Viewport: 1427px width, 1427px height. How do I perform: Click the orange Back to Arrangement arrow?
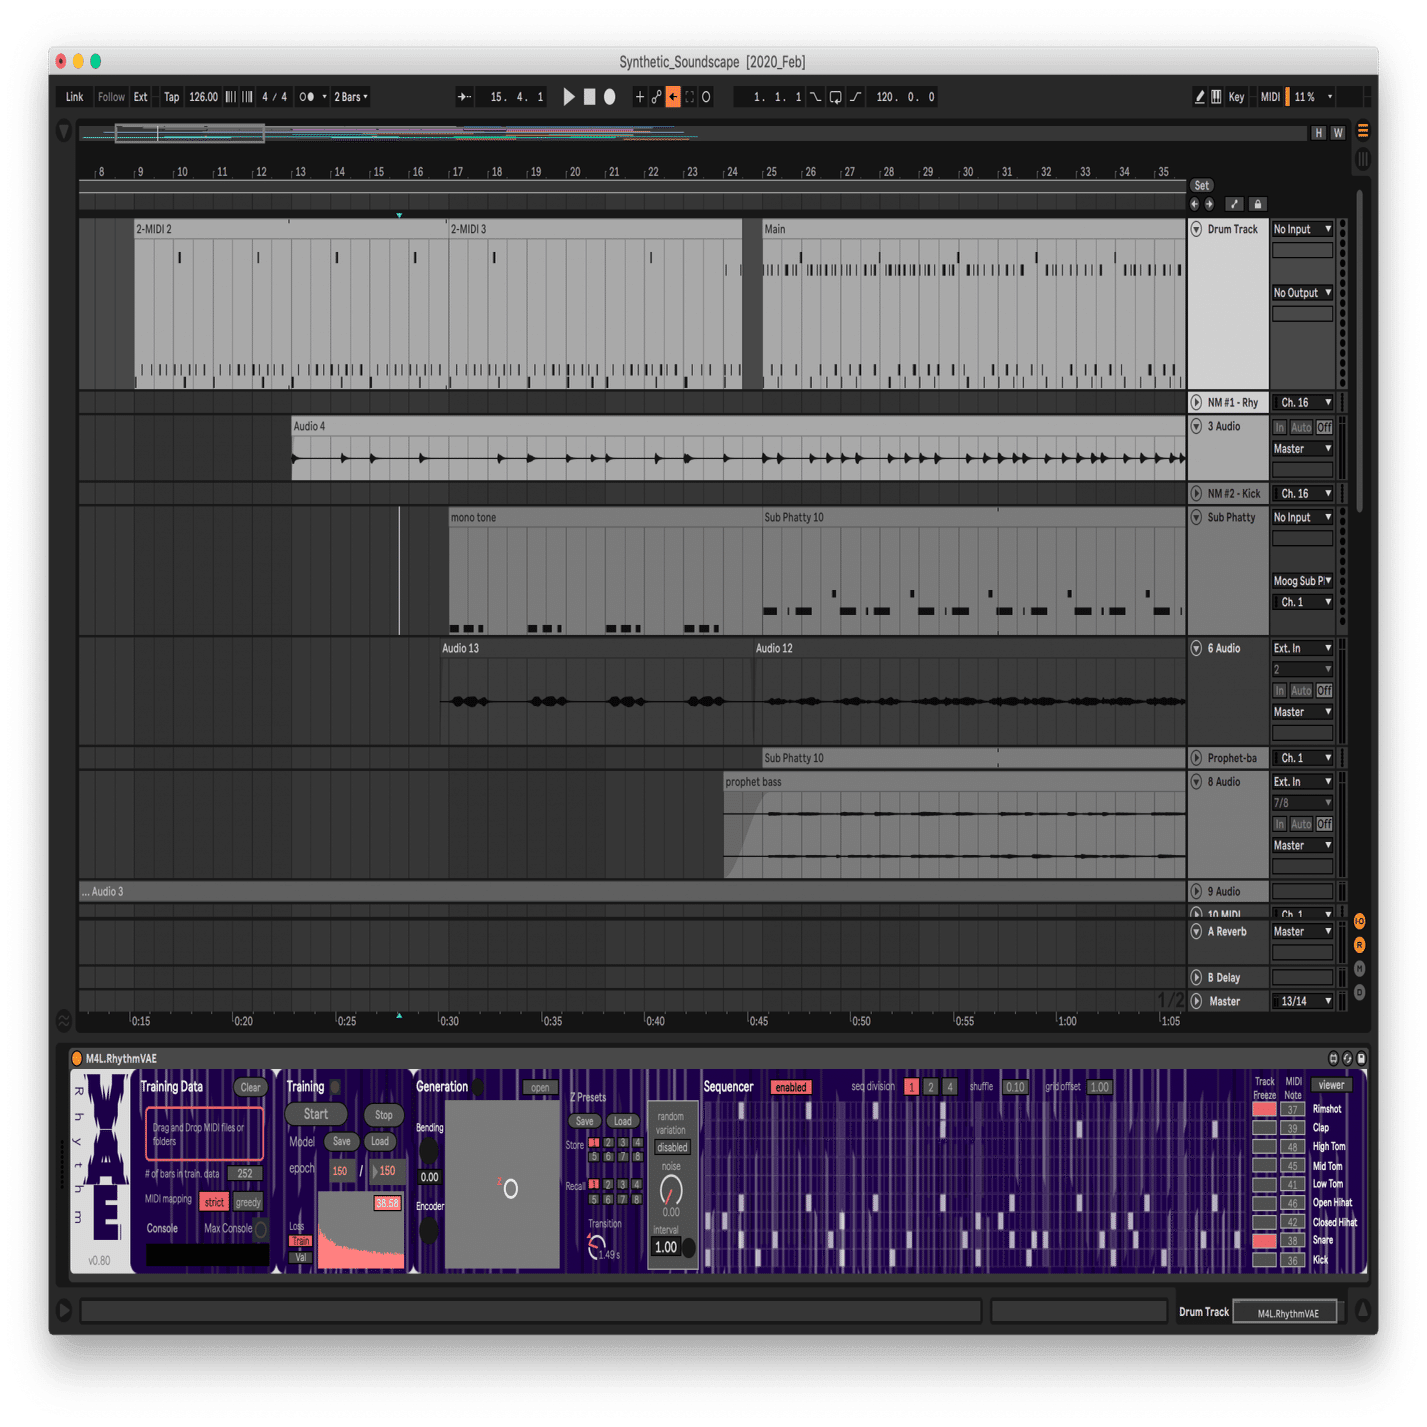673,97
